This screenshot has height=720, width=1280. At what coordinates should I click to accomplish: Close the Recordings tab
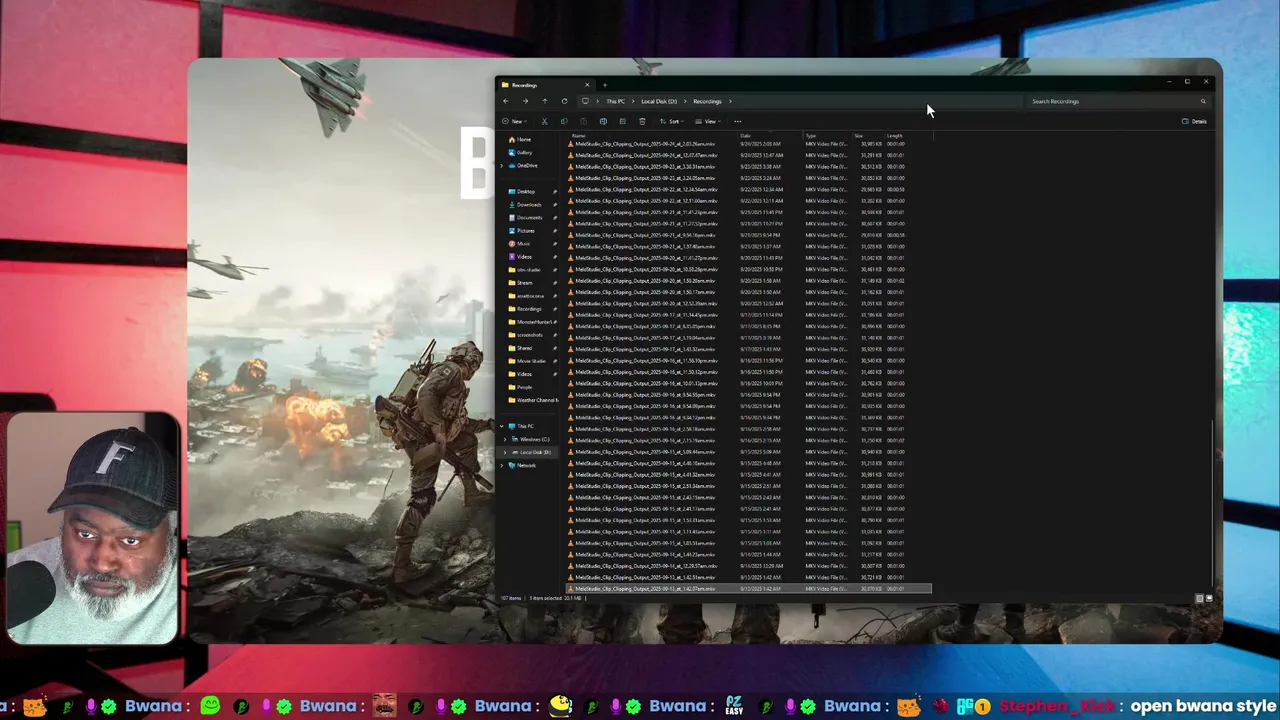[587, 85]
